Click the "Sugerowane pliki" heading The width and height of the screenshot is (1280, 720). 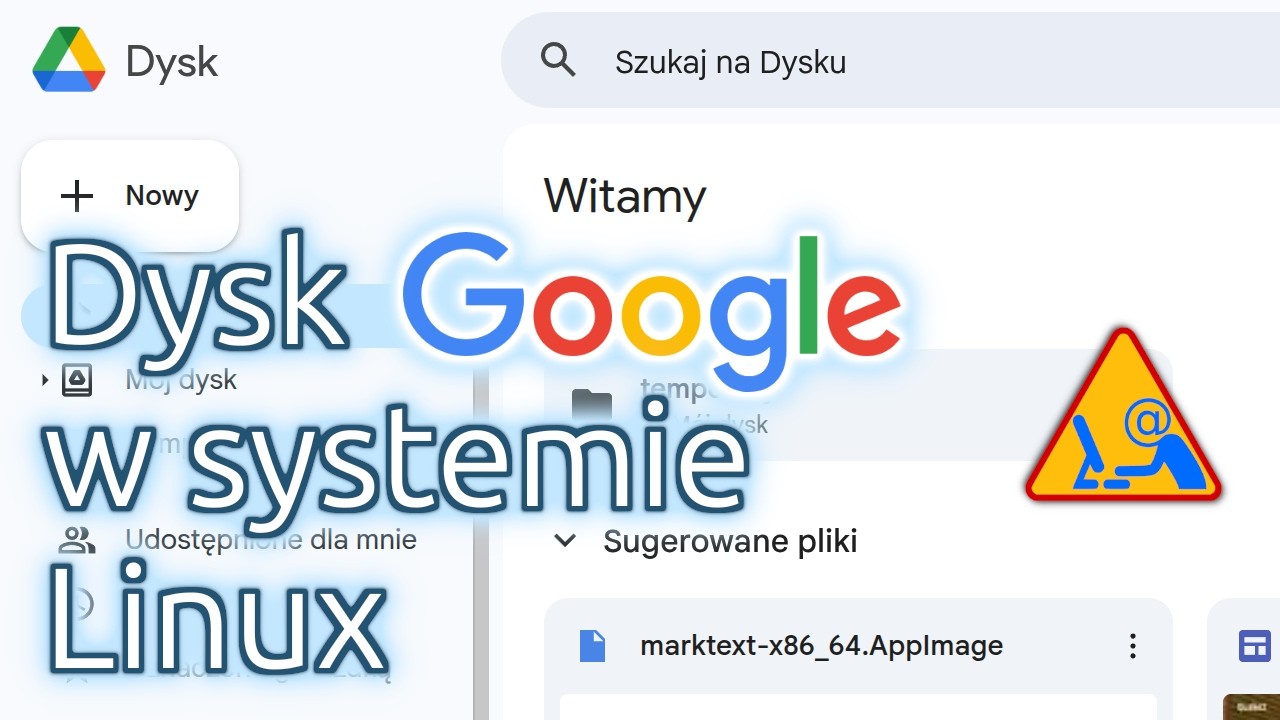coord(730,542)
